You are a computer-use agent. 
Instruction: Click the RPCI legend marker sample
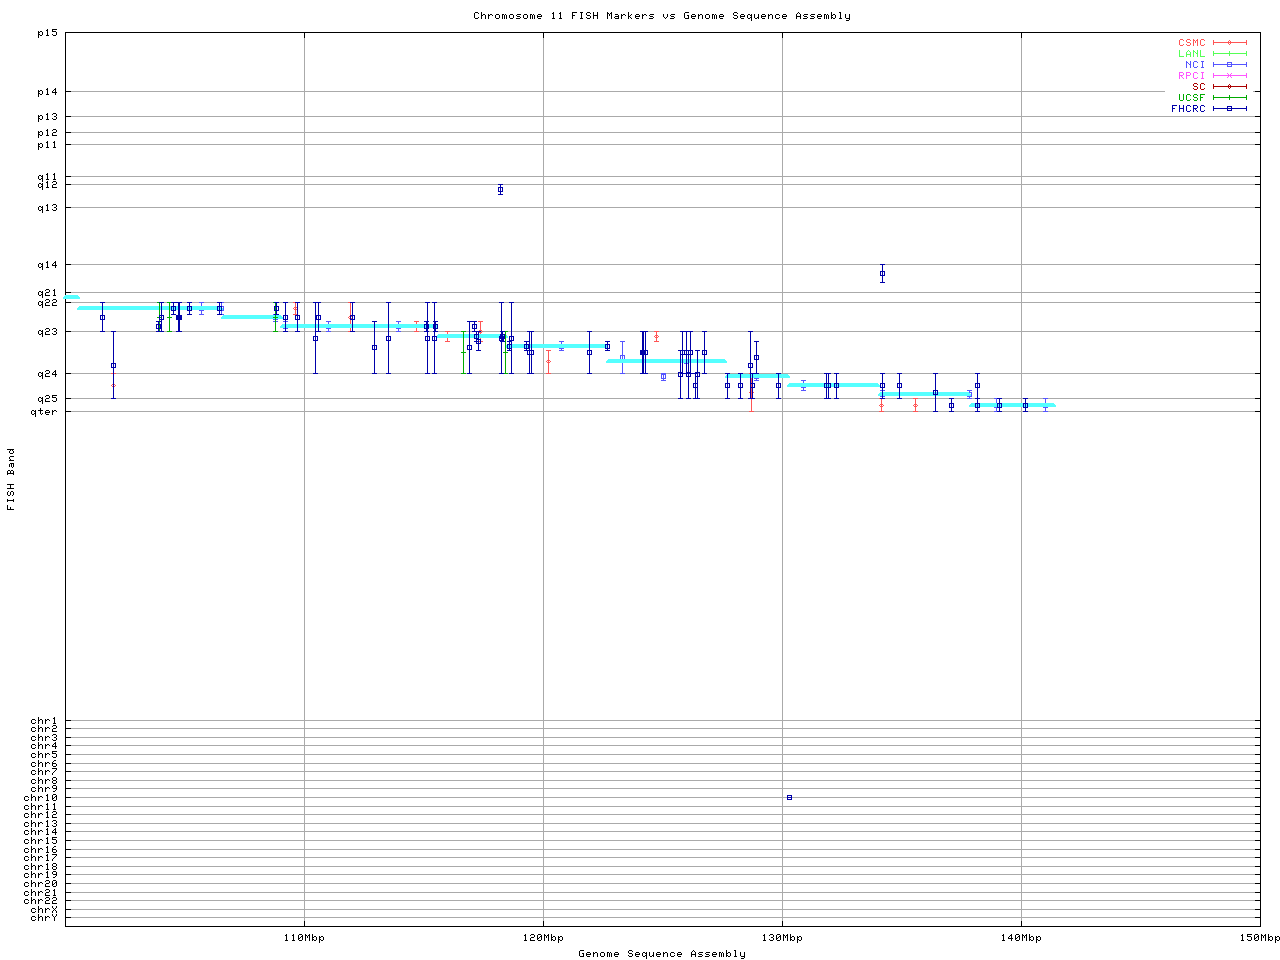1229,76
